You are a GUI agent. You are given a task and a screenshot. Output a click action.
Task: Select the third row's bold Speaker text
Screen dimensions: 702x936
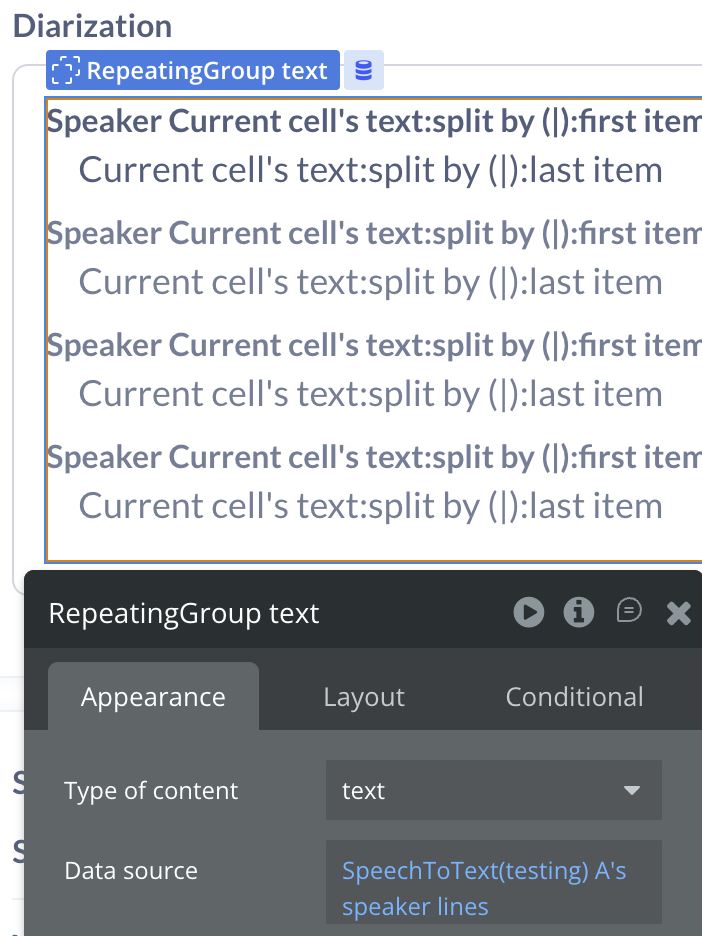coord(372,346)
